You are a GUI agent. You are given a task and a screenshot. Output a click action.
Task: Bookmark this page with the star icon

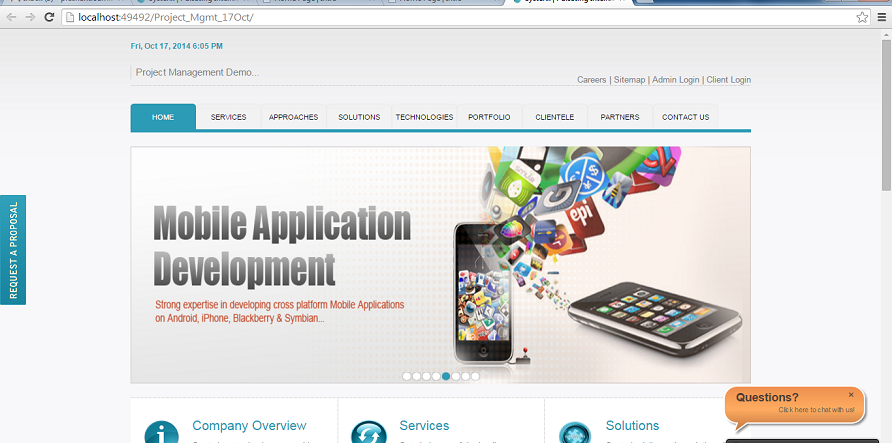pos(862,17)
